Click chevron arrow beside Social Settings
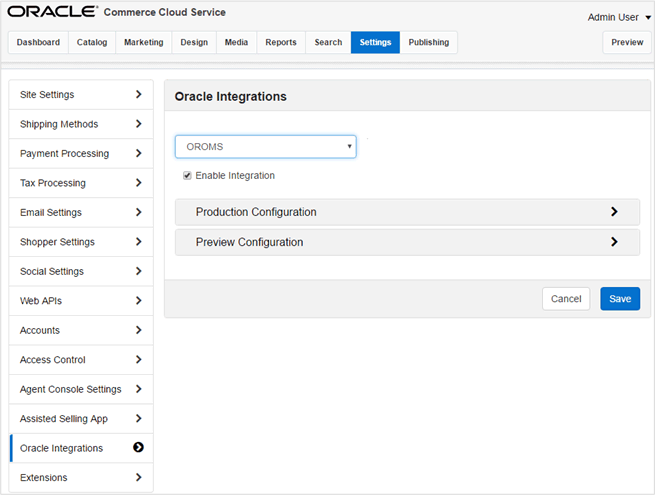Viewport: 655px width, 495px height. point(139,271)
